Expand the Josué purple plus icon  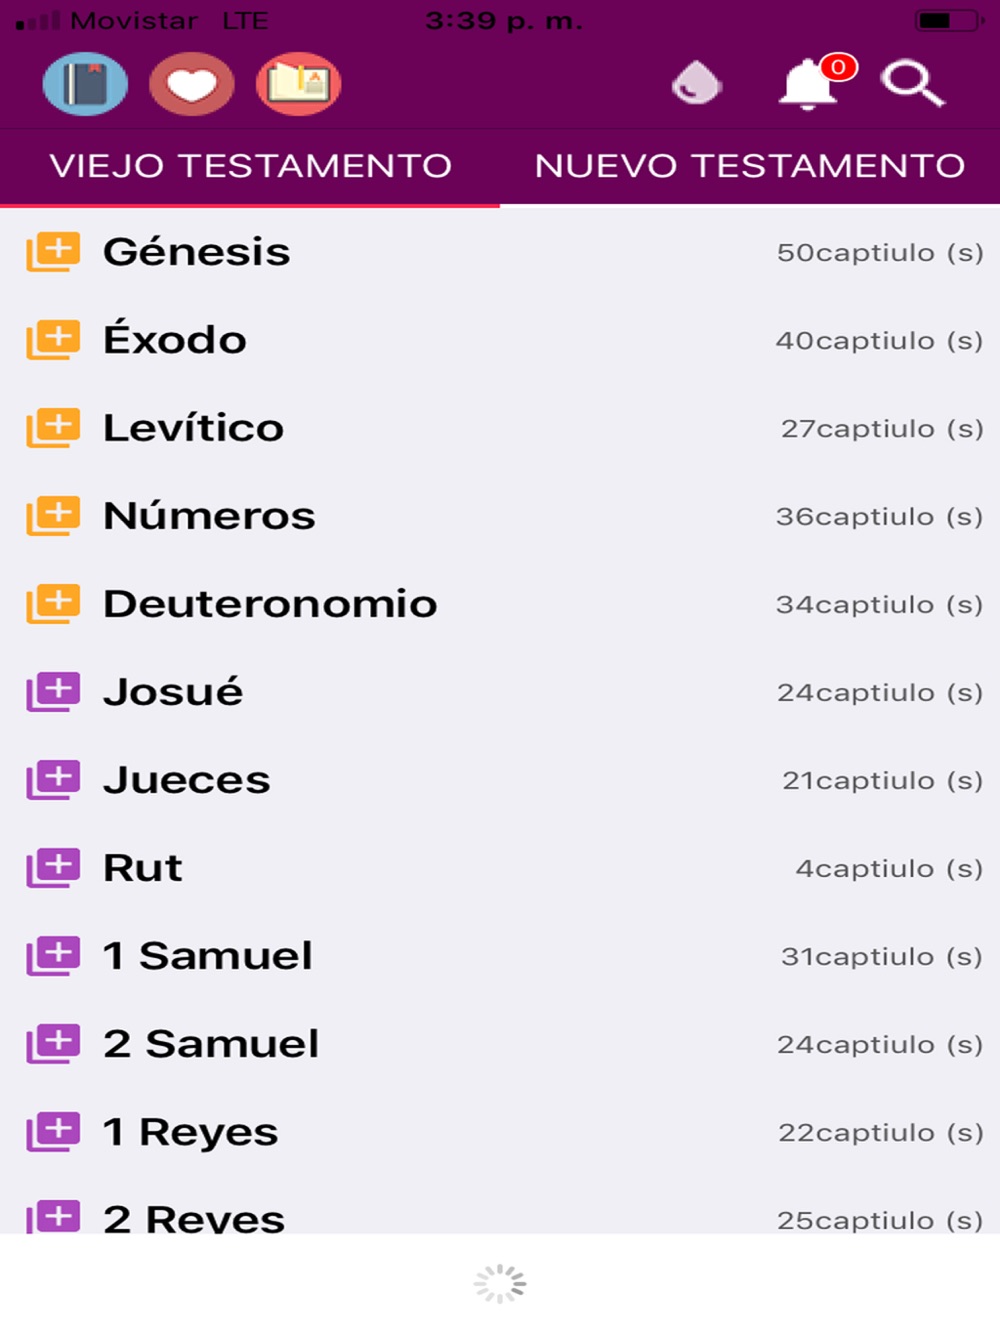(53, 692)
